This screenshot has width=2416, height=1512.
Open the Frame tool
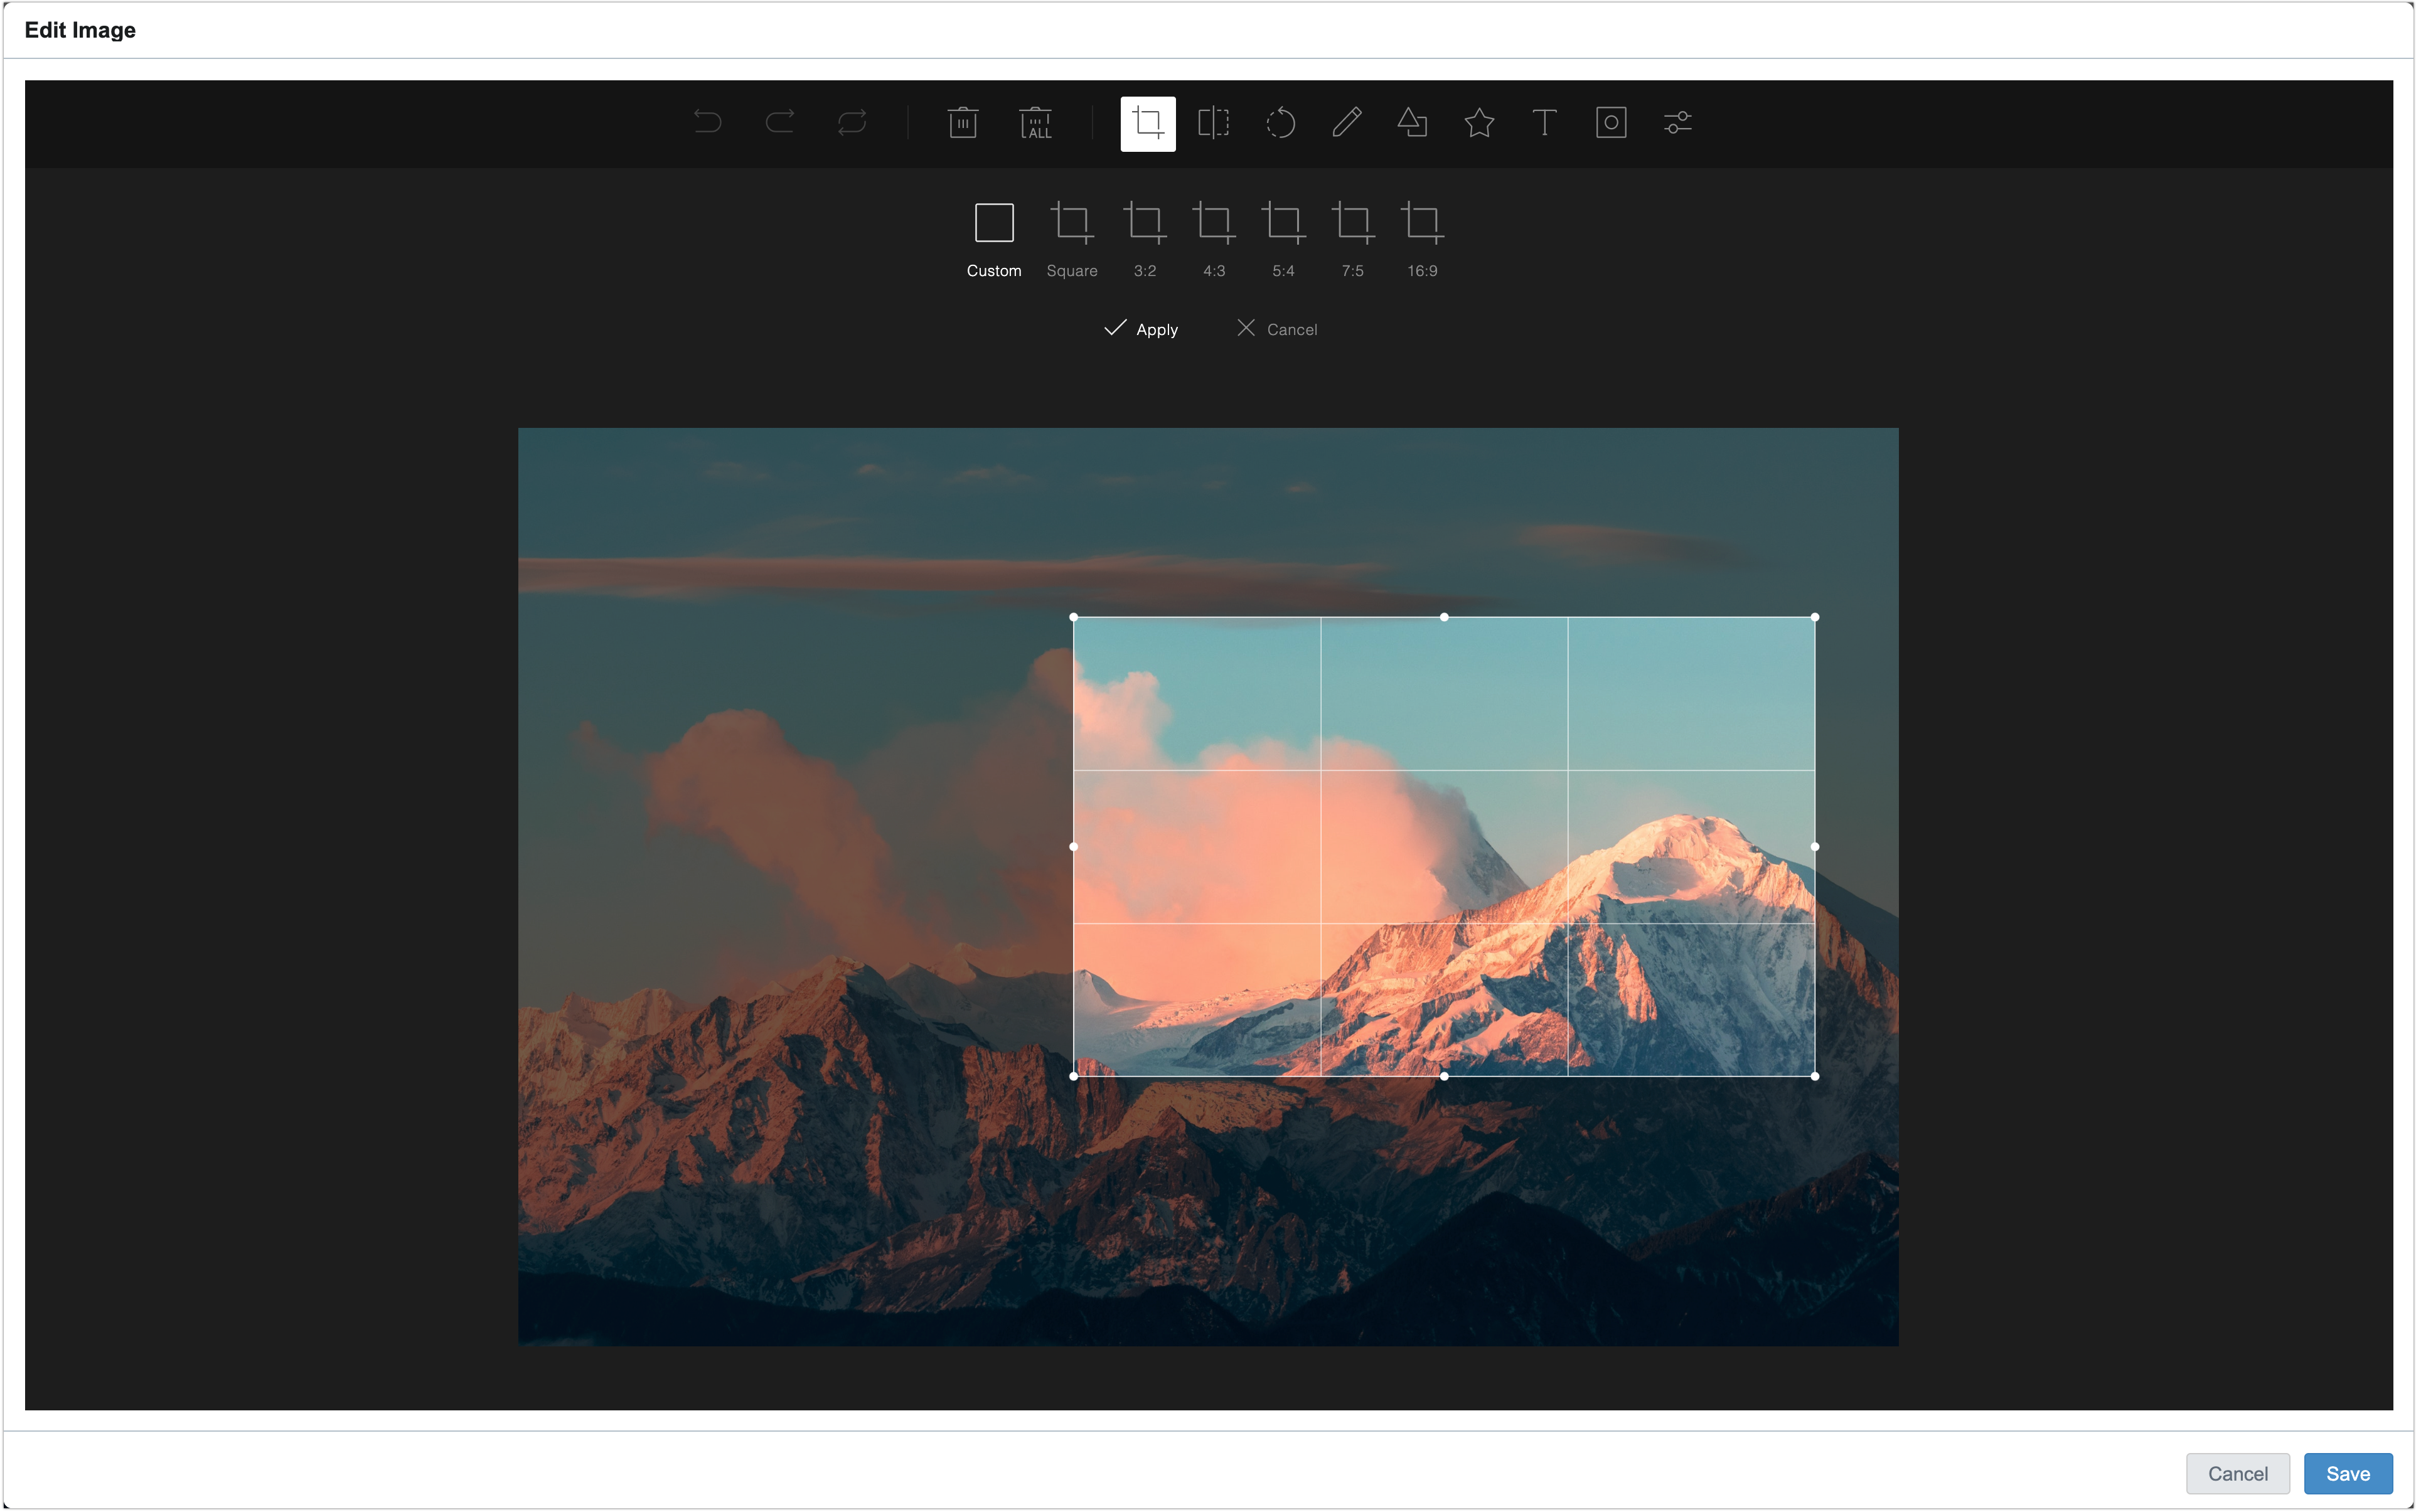click(1610, 122)
